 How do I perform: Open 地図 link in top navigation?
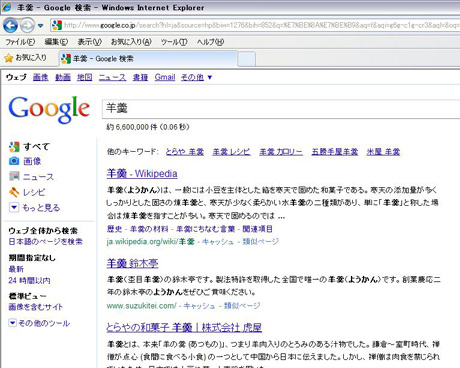click(85, 77)
